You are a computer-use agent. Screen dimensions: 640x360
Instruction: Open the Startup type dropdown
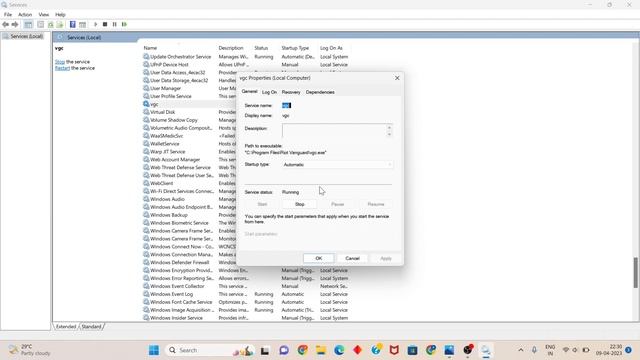[337, 164]
